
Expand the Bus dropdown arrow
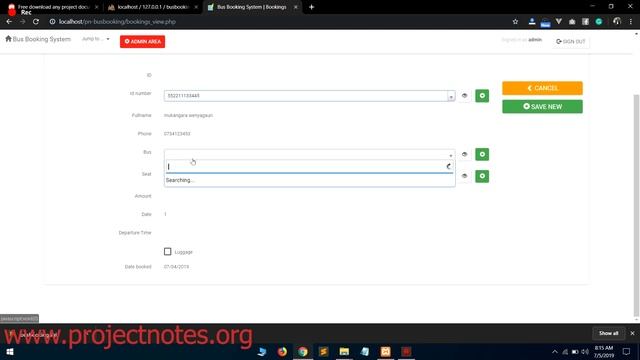(451, 155)
